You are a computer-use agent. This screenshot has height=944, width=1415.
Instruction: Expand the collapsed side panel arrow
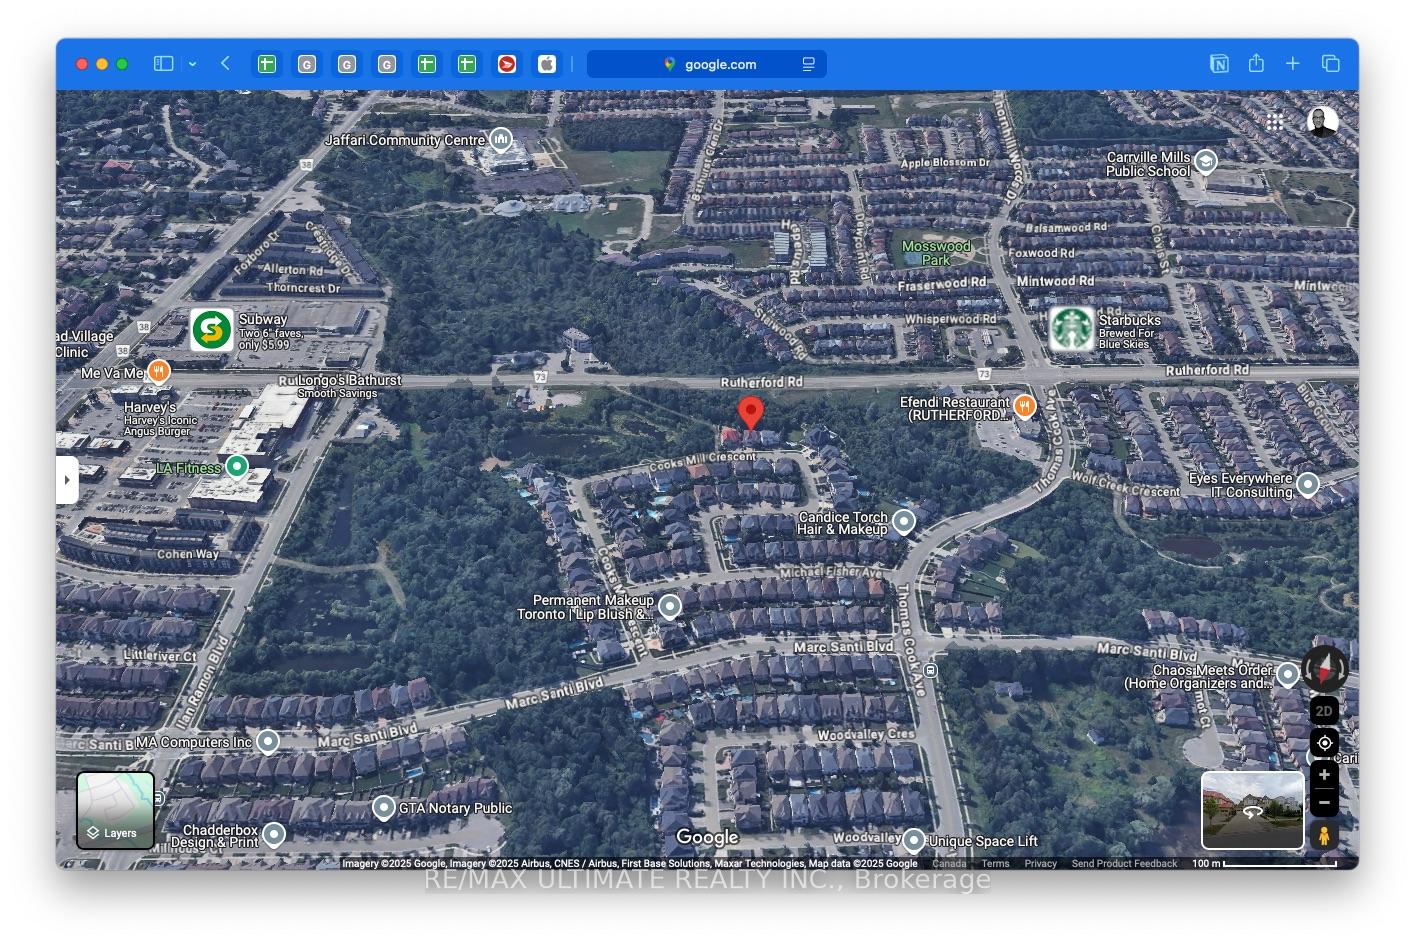(x=67, y=480)
